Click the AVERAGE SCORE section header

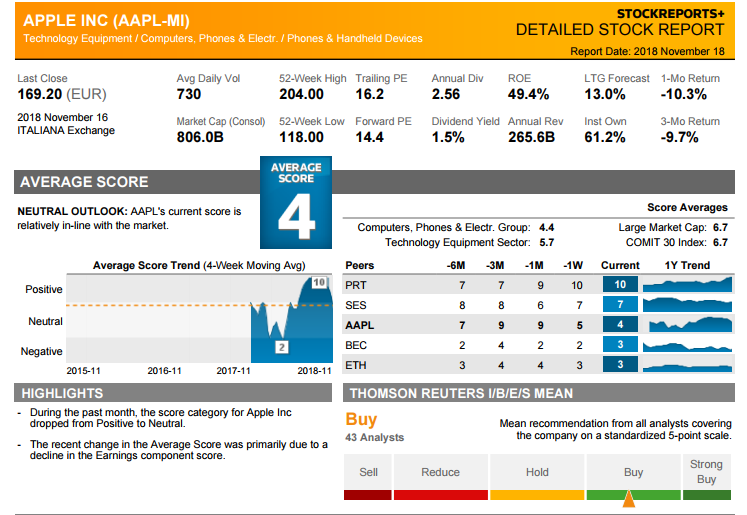[x=84, y=182]
